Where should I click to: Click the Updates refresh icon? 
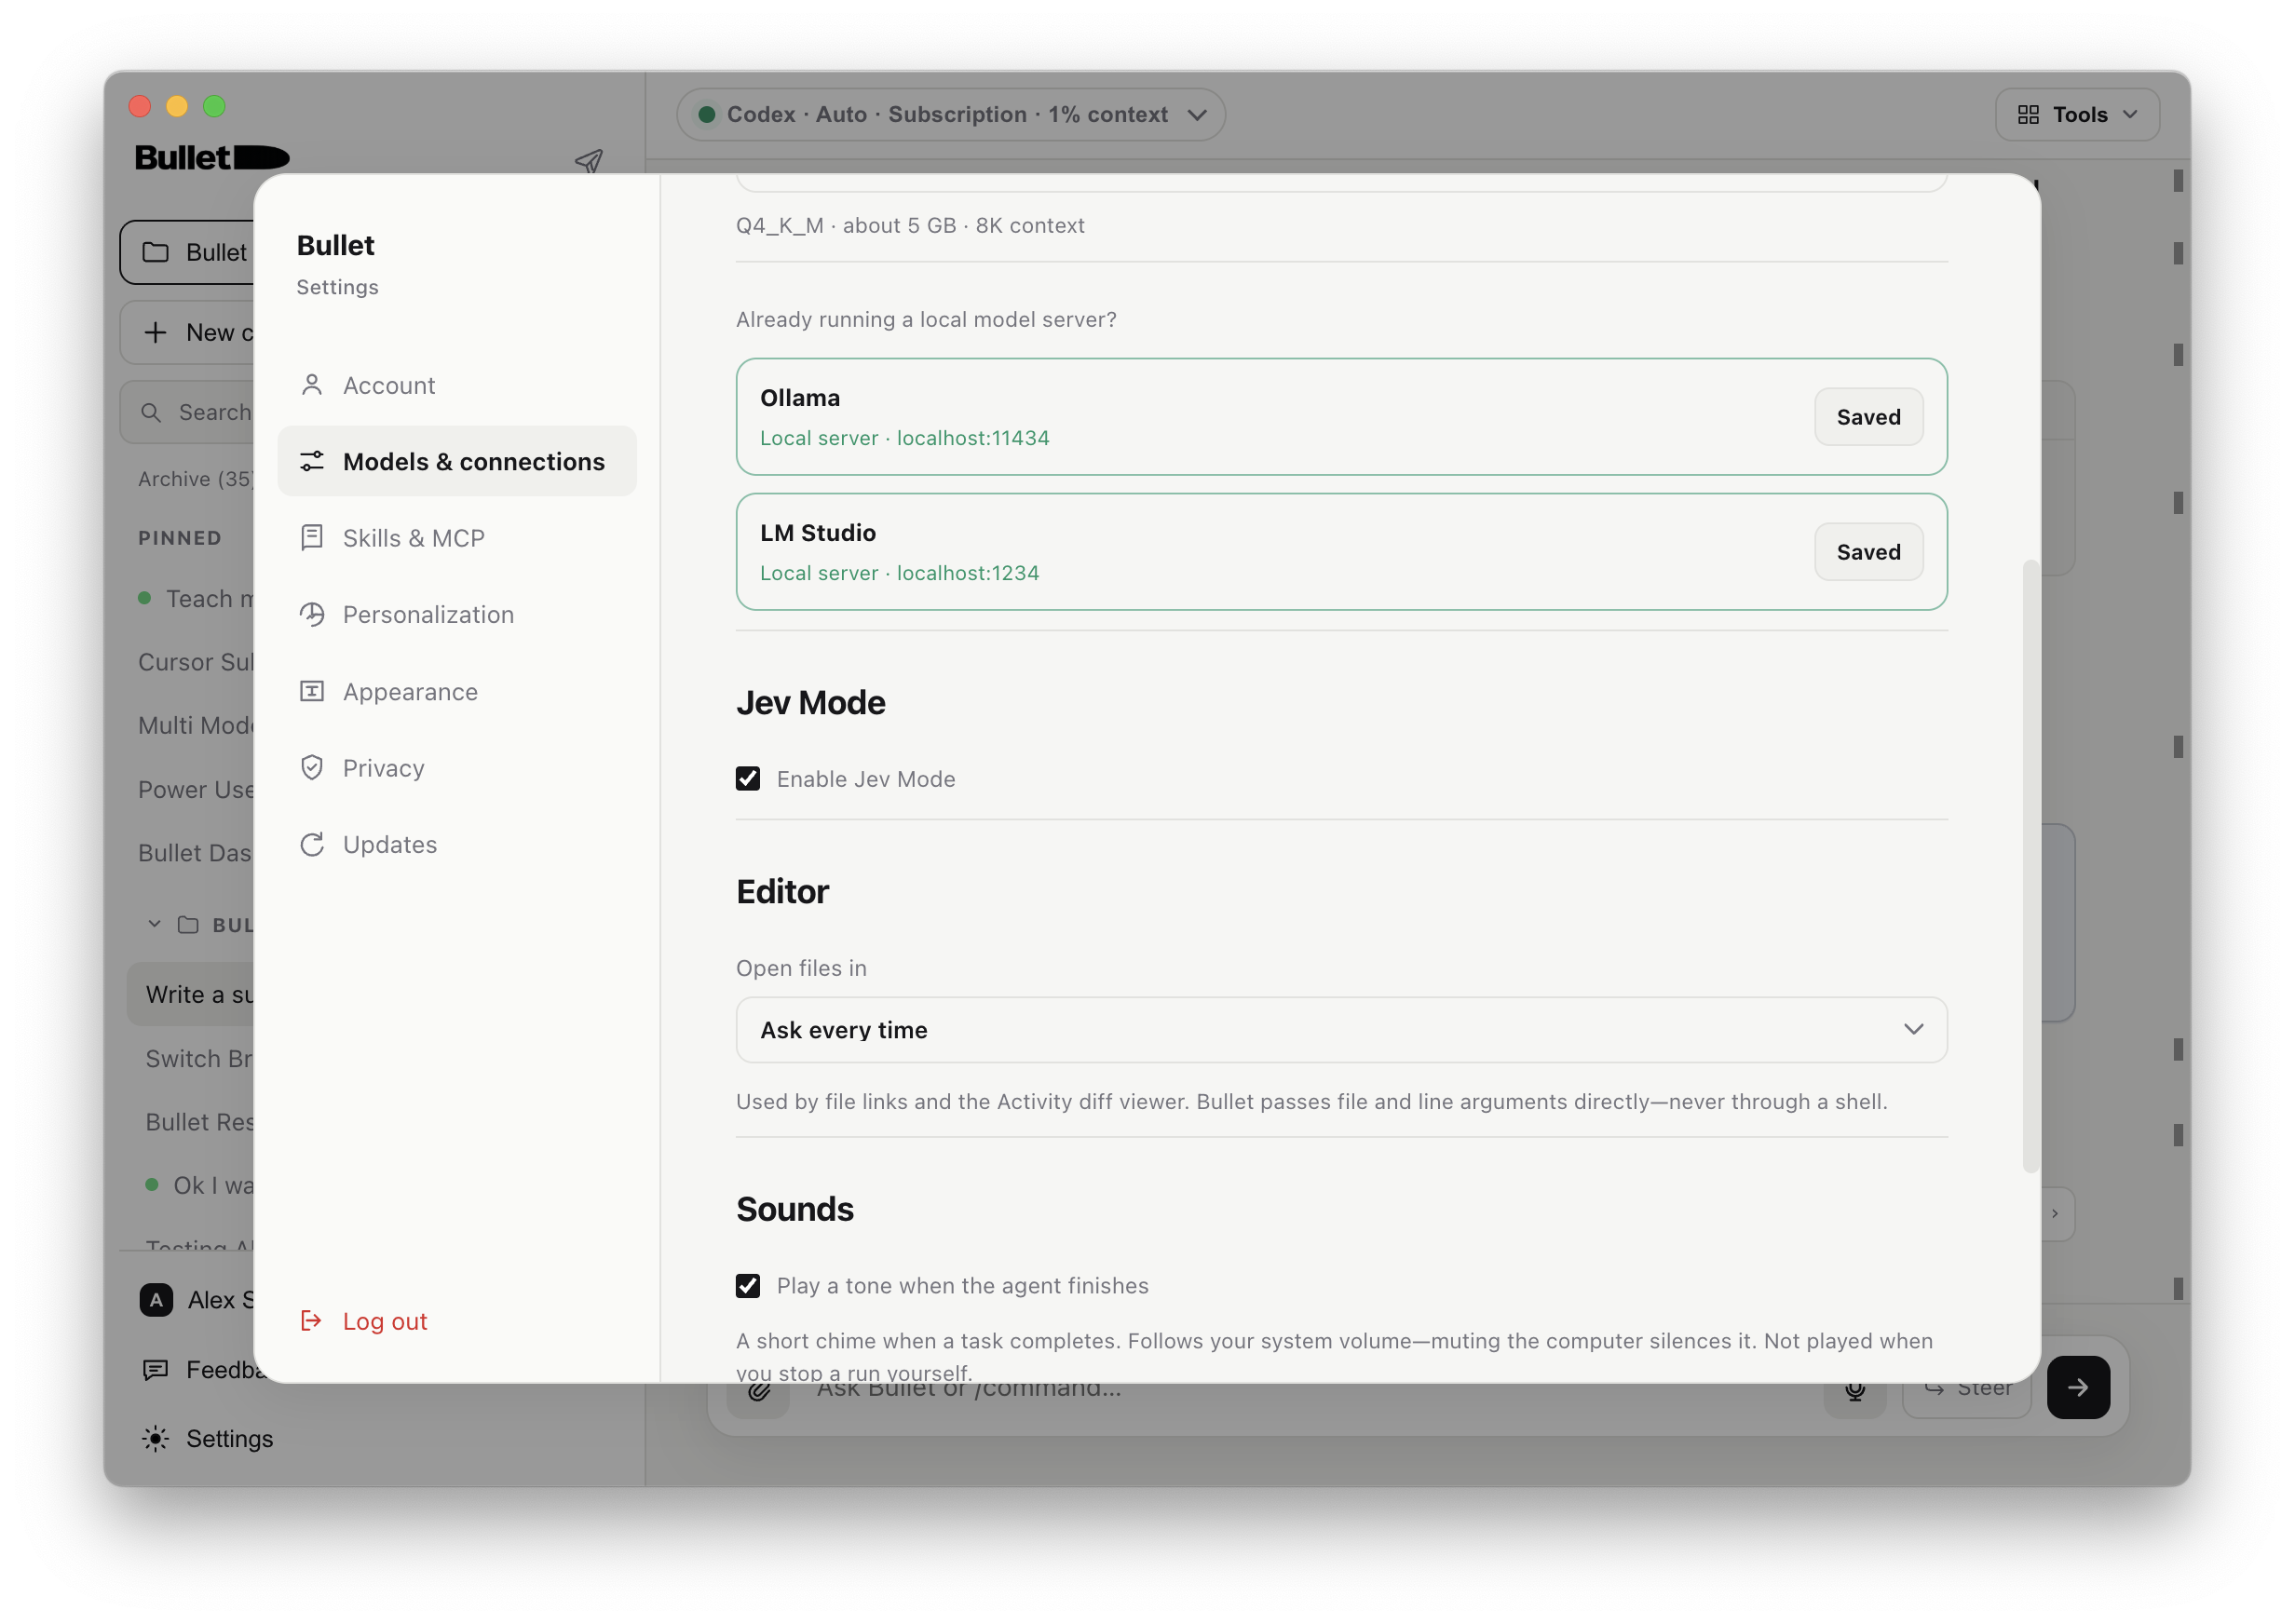click(x=312, y=844)
